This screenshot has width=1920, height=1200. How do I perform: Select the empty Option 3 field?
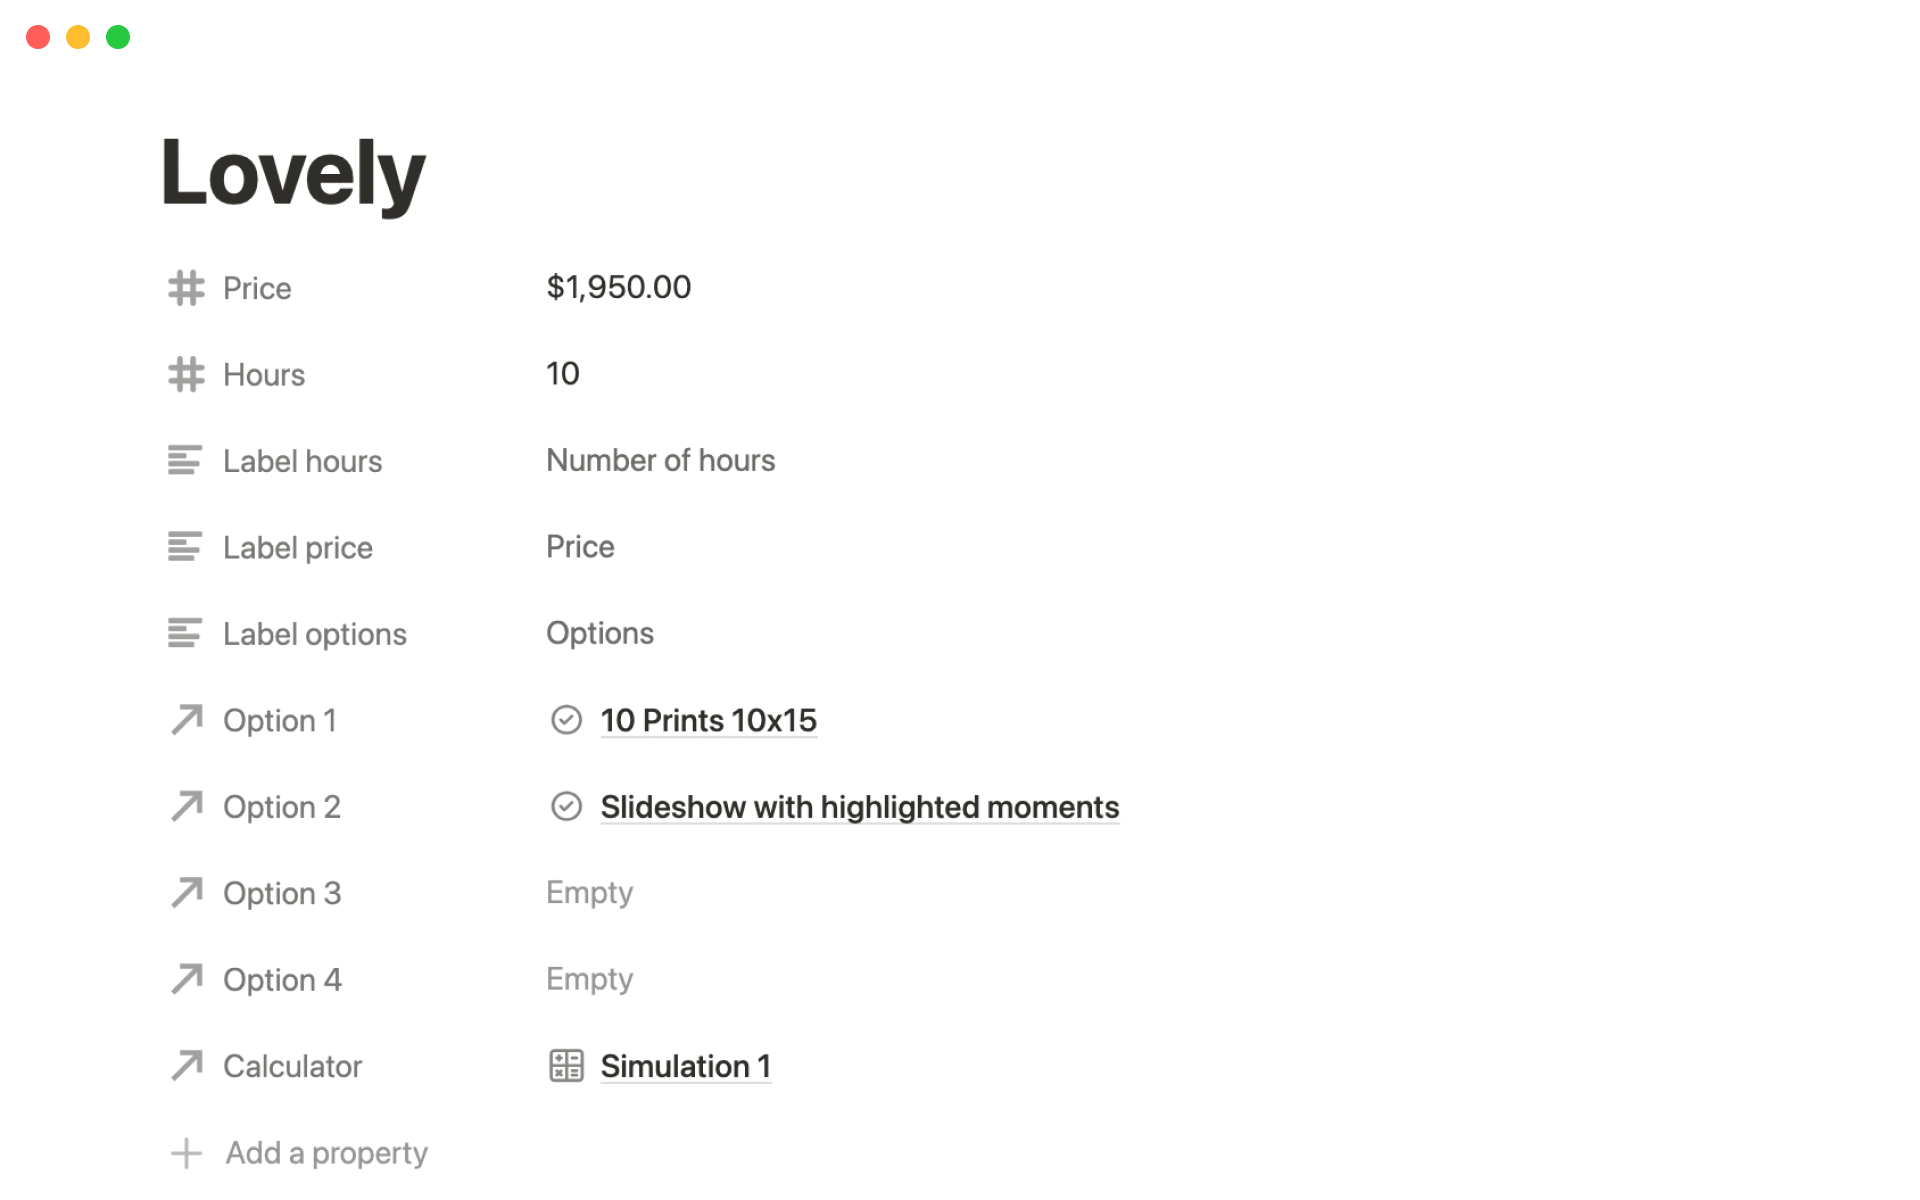coord(589,893)
